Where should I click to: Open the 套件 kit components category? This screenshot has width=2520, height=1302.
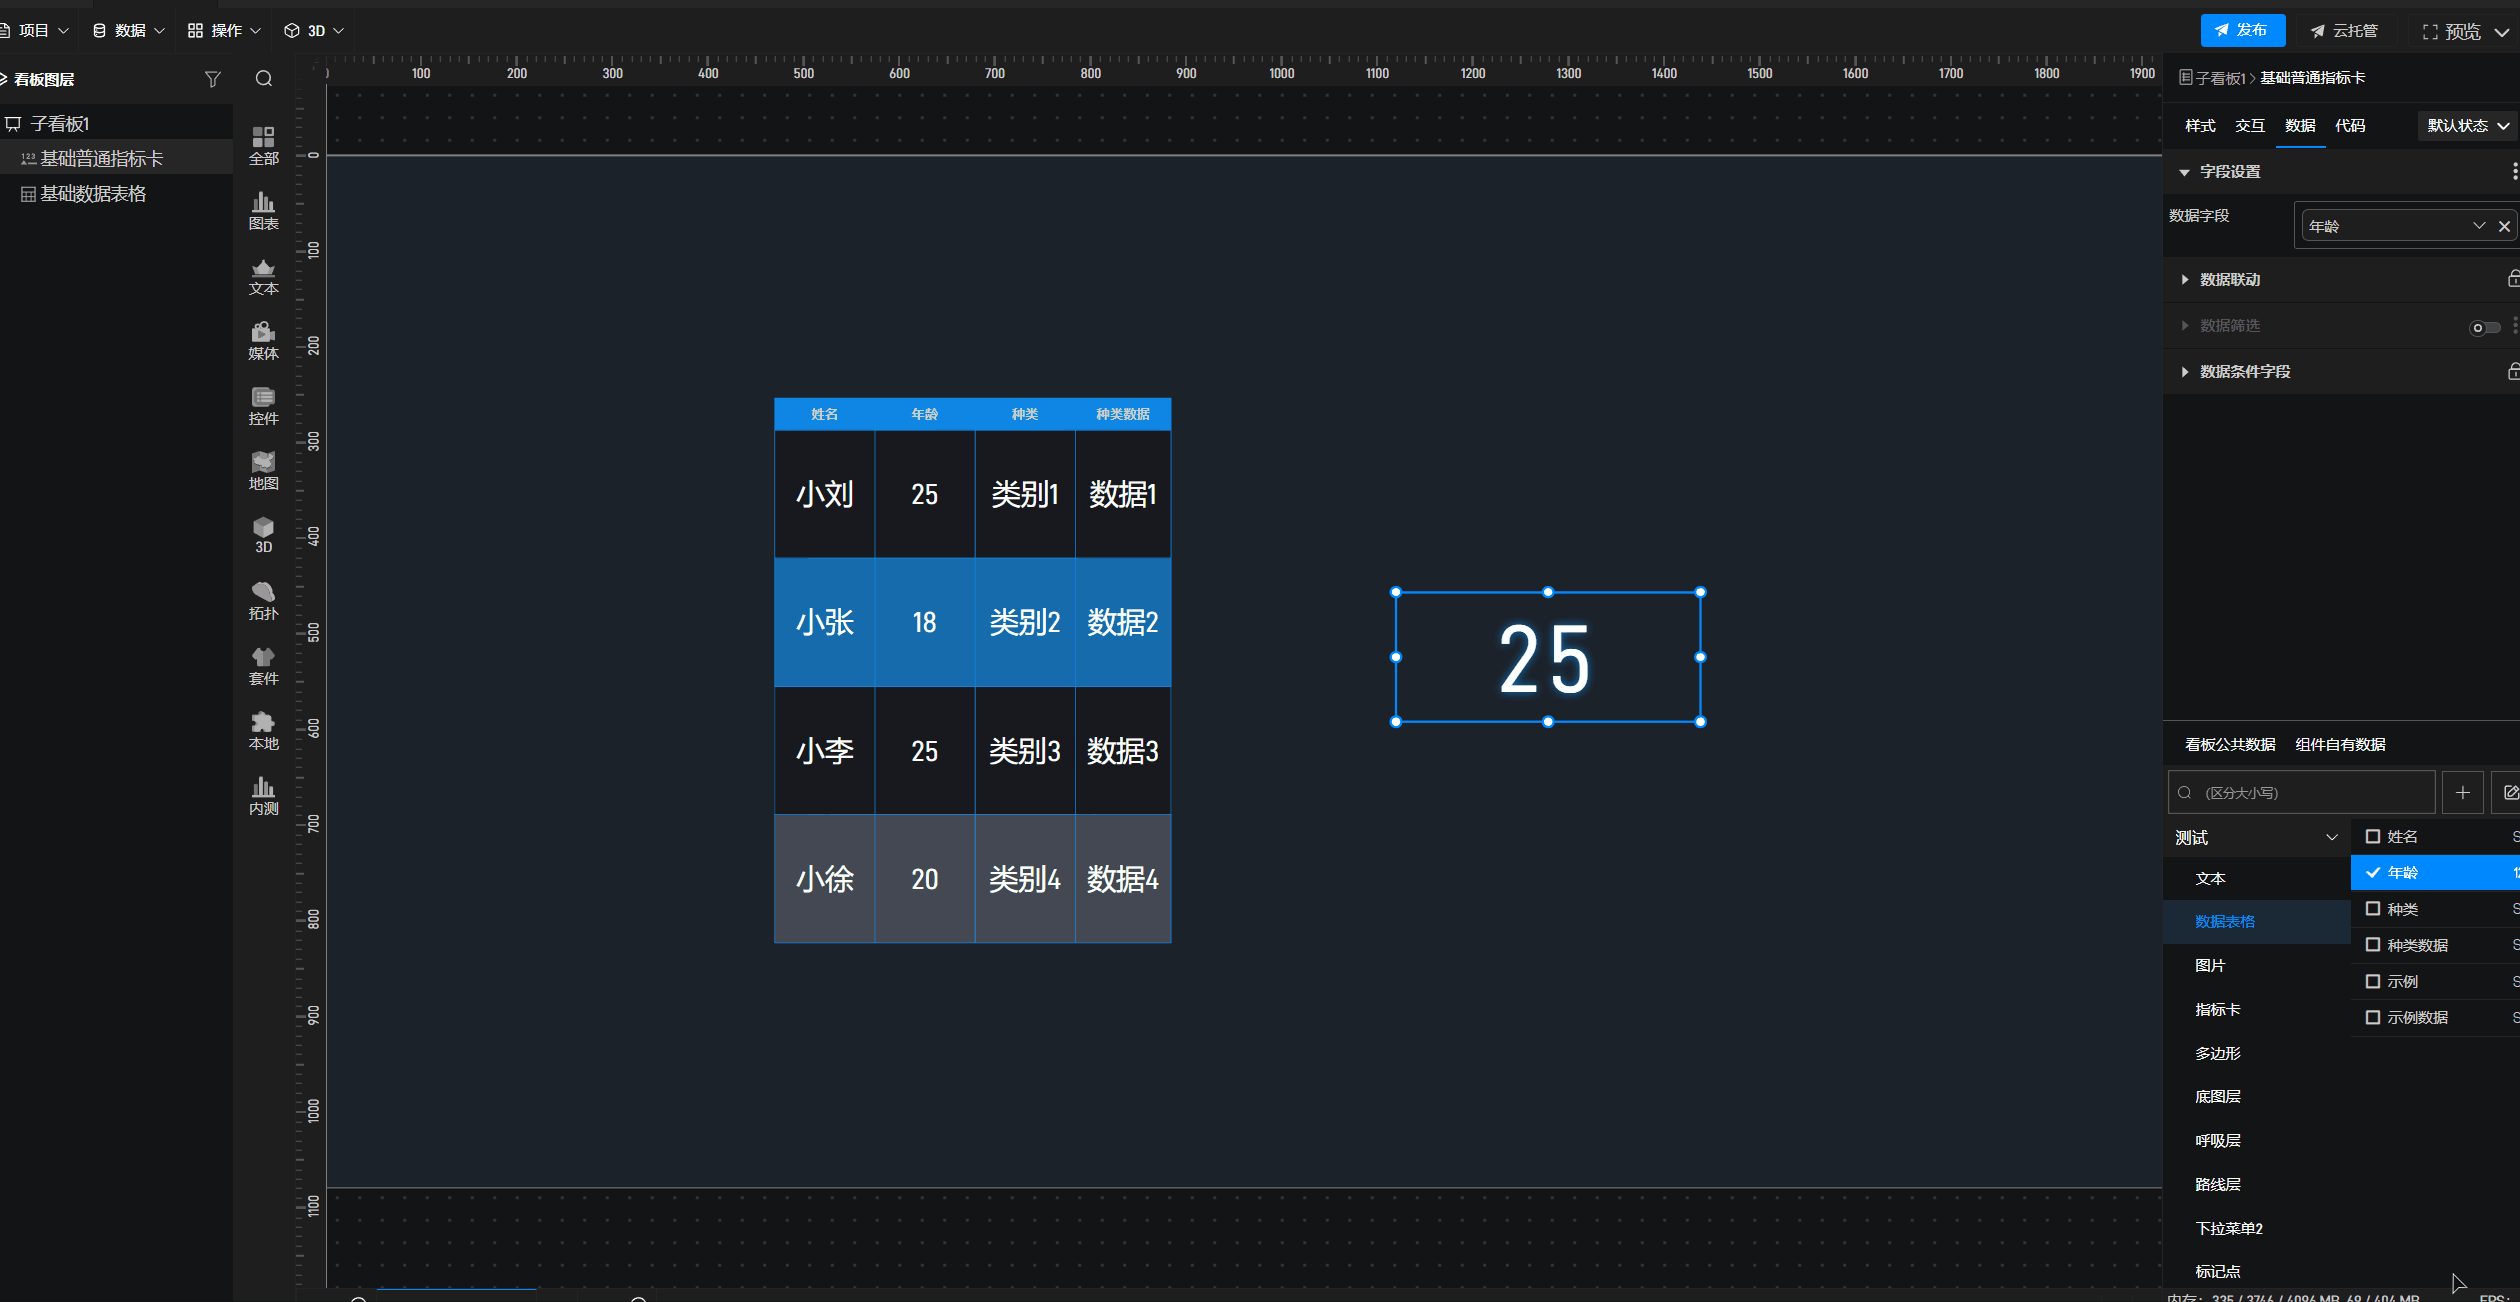pyautogui.click(x=263, y=666)
